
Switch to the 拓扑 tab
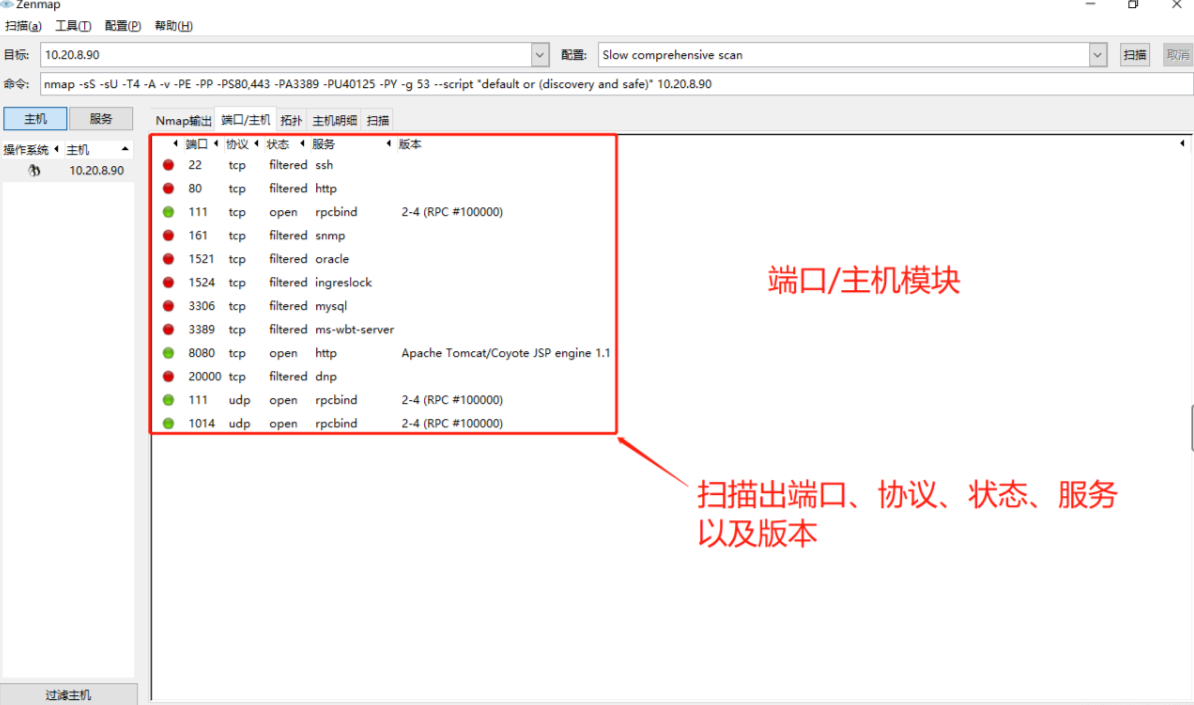291,120
